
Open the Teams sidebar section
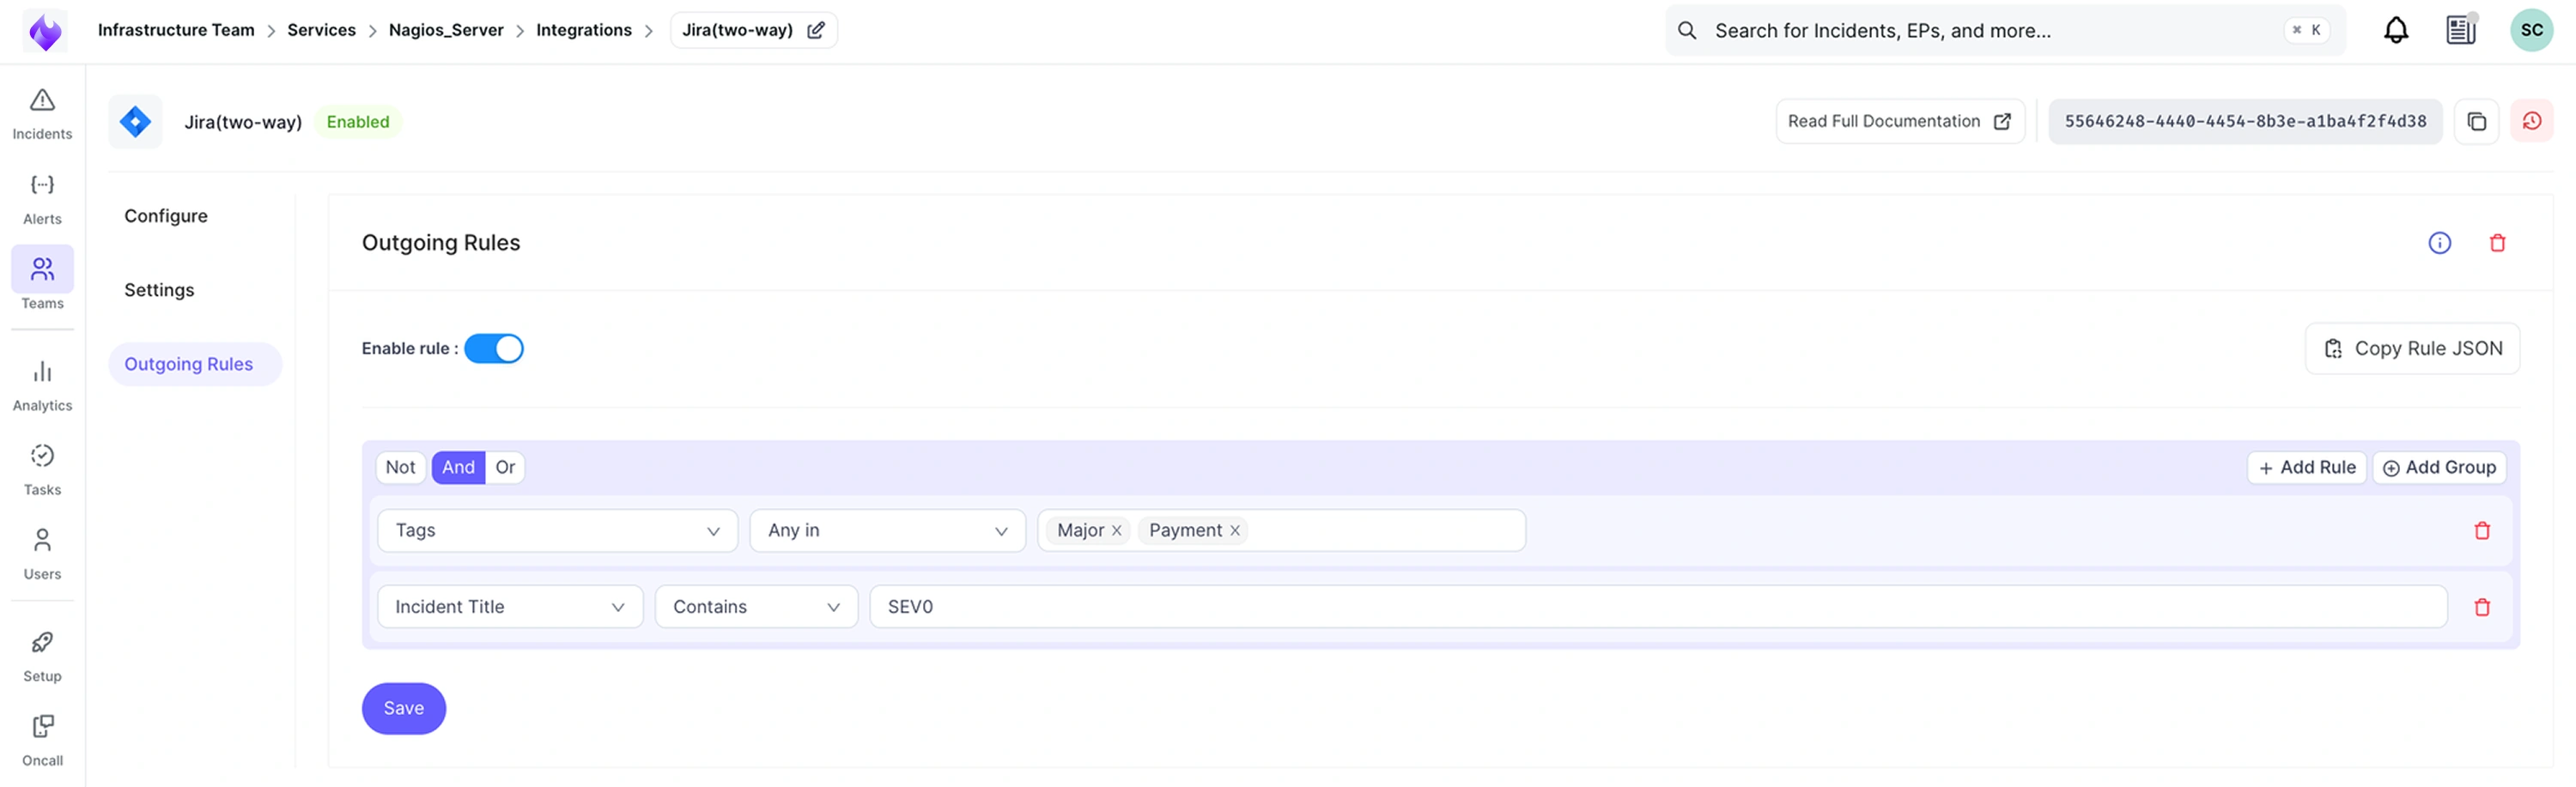click(x=42, y=280)
